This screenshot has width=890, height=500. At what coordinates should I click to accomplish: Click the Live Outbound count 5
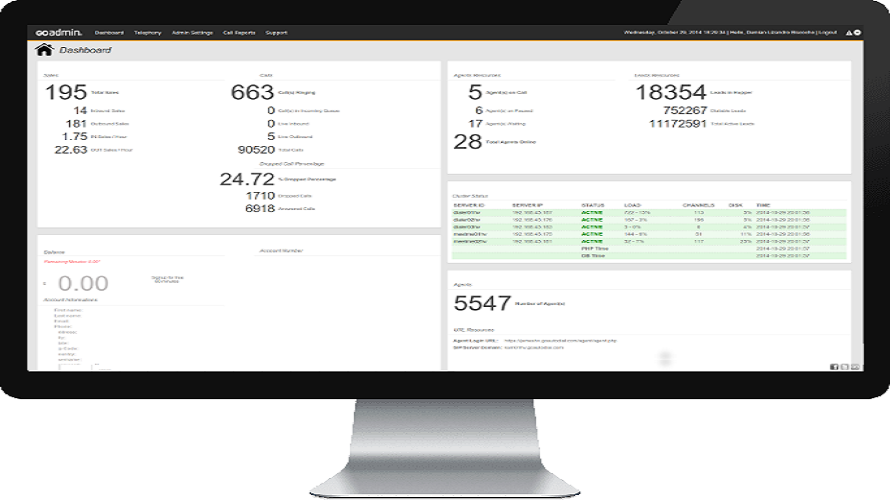(271, 136)
